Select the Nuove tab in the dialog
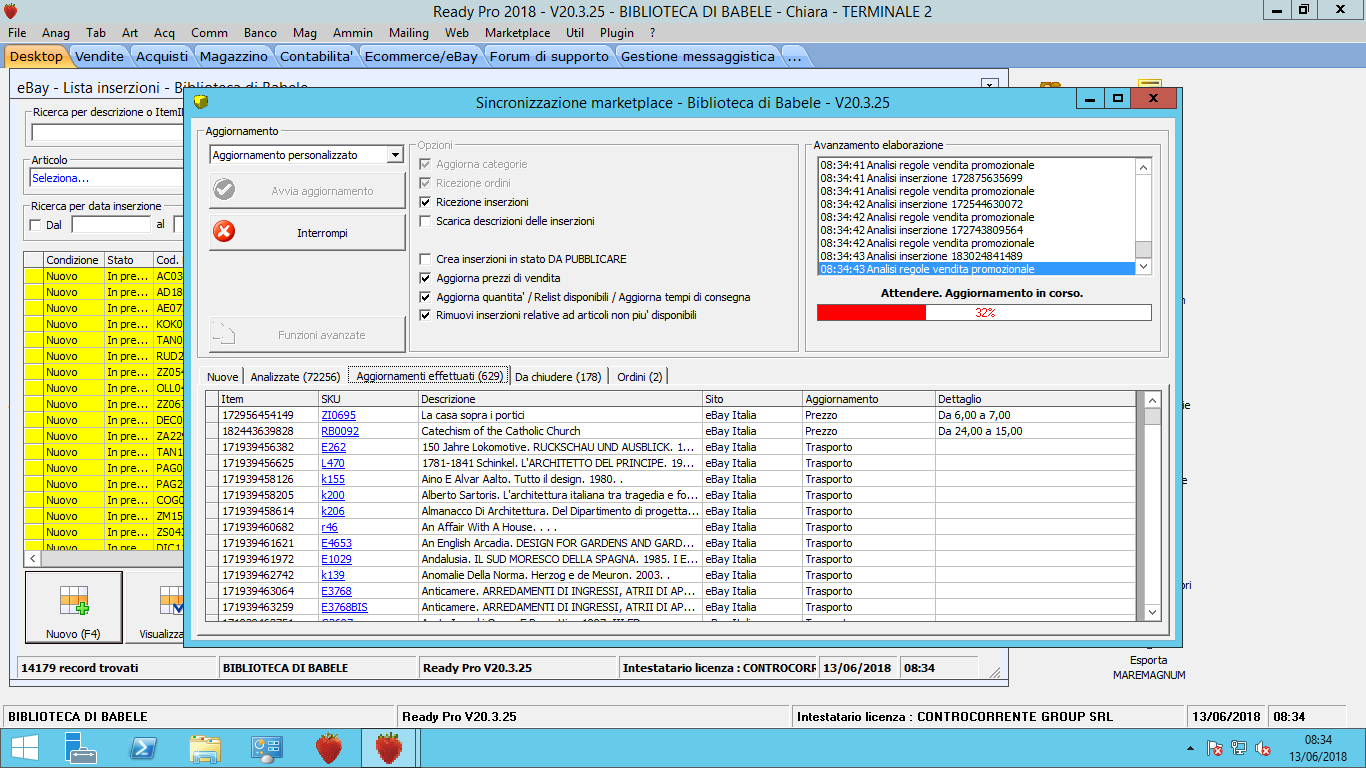The width and height of the screenshot is (1366, 768). pyautogui.click(x=223, y=377)
